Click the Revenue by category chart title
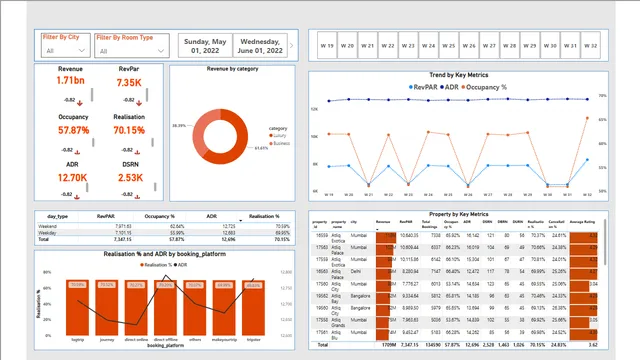Viewport: 640px width, 360px height. (x=232, y=69)
